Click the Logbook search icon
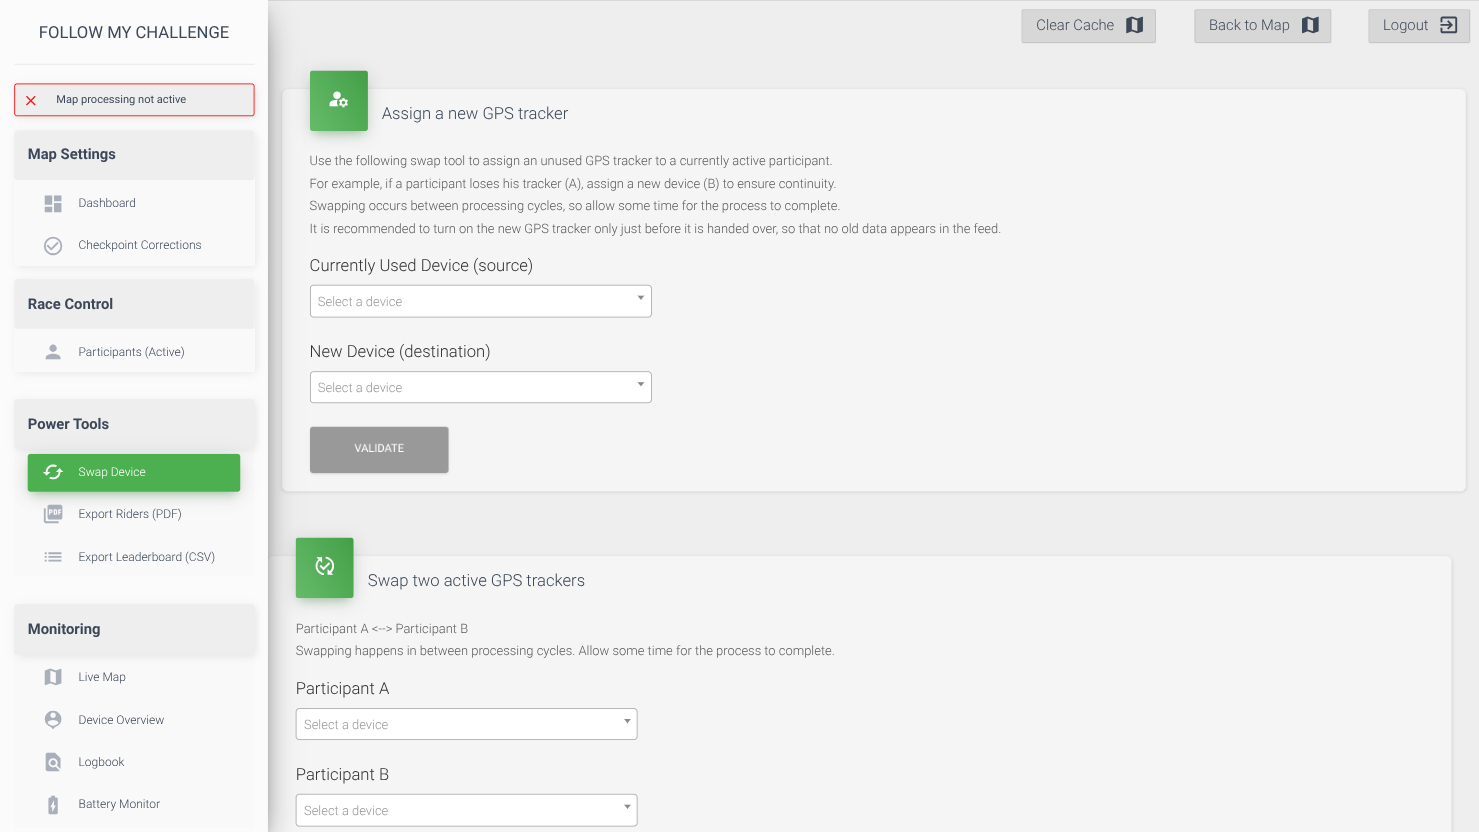The width and height of the screenshot is (1479, 832). tap(53, 762)
